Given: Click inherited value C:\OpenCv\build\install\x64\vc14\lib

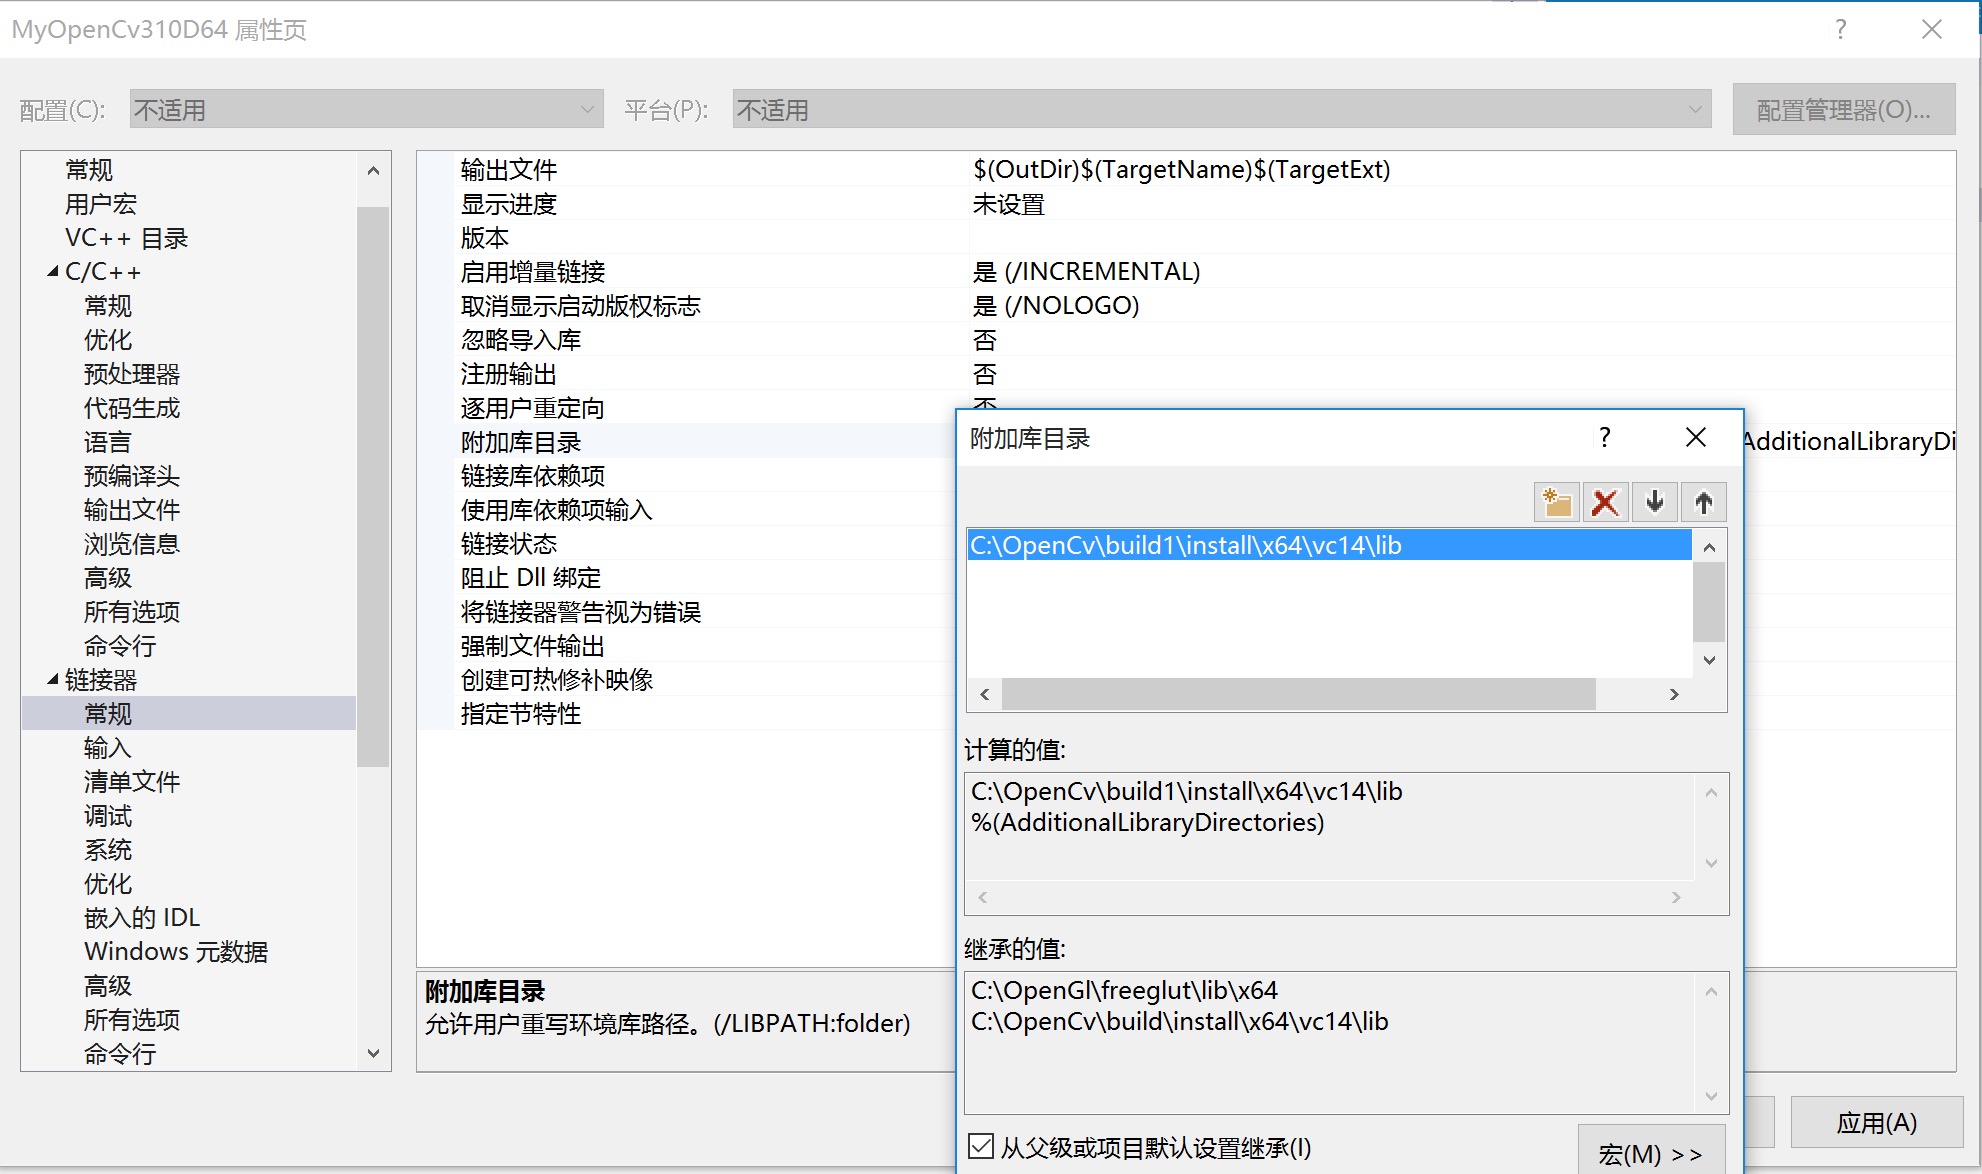Looking at the screenshot, I should pos(1179,1021).
